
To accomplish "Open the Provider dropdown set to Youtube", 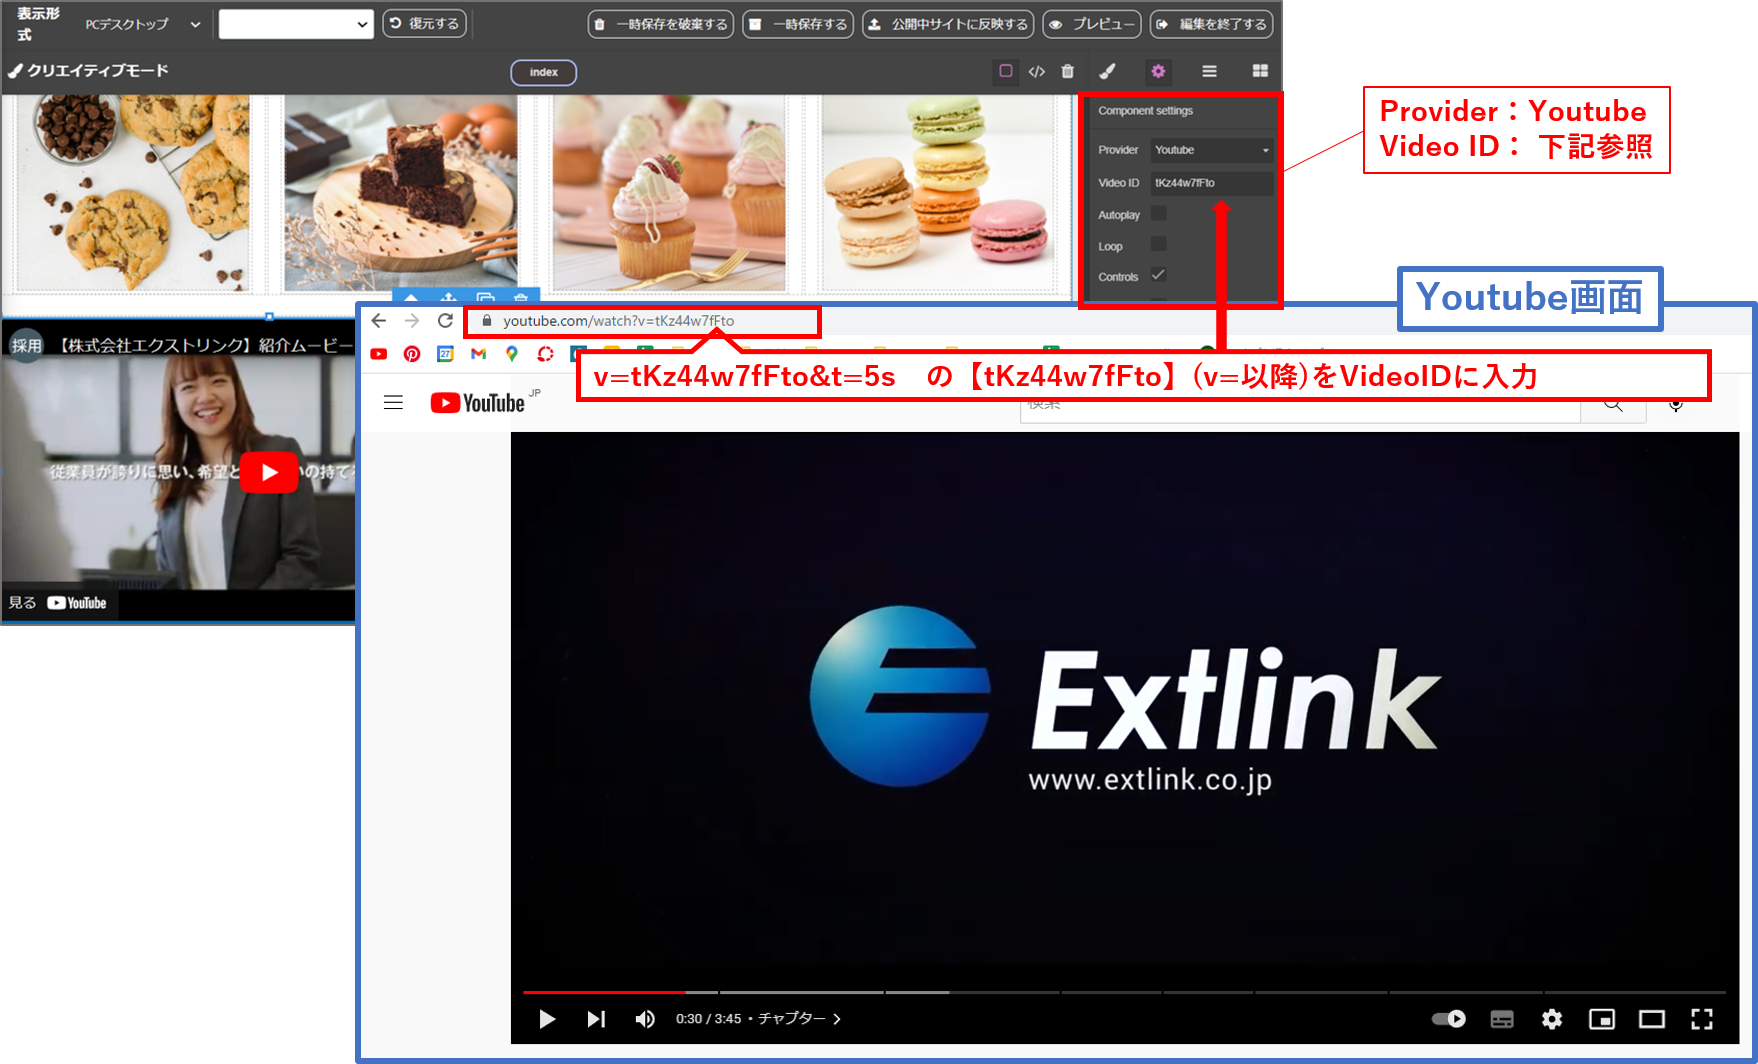I will [x=1211, y=150].
